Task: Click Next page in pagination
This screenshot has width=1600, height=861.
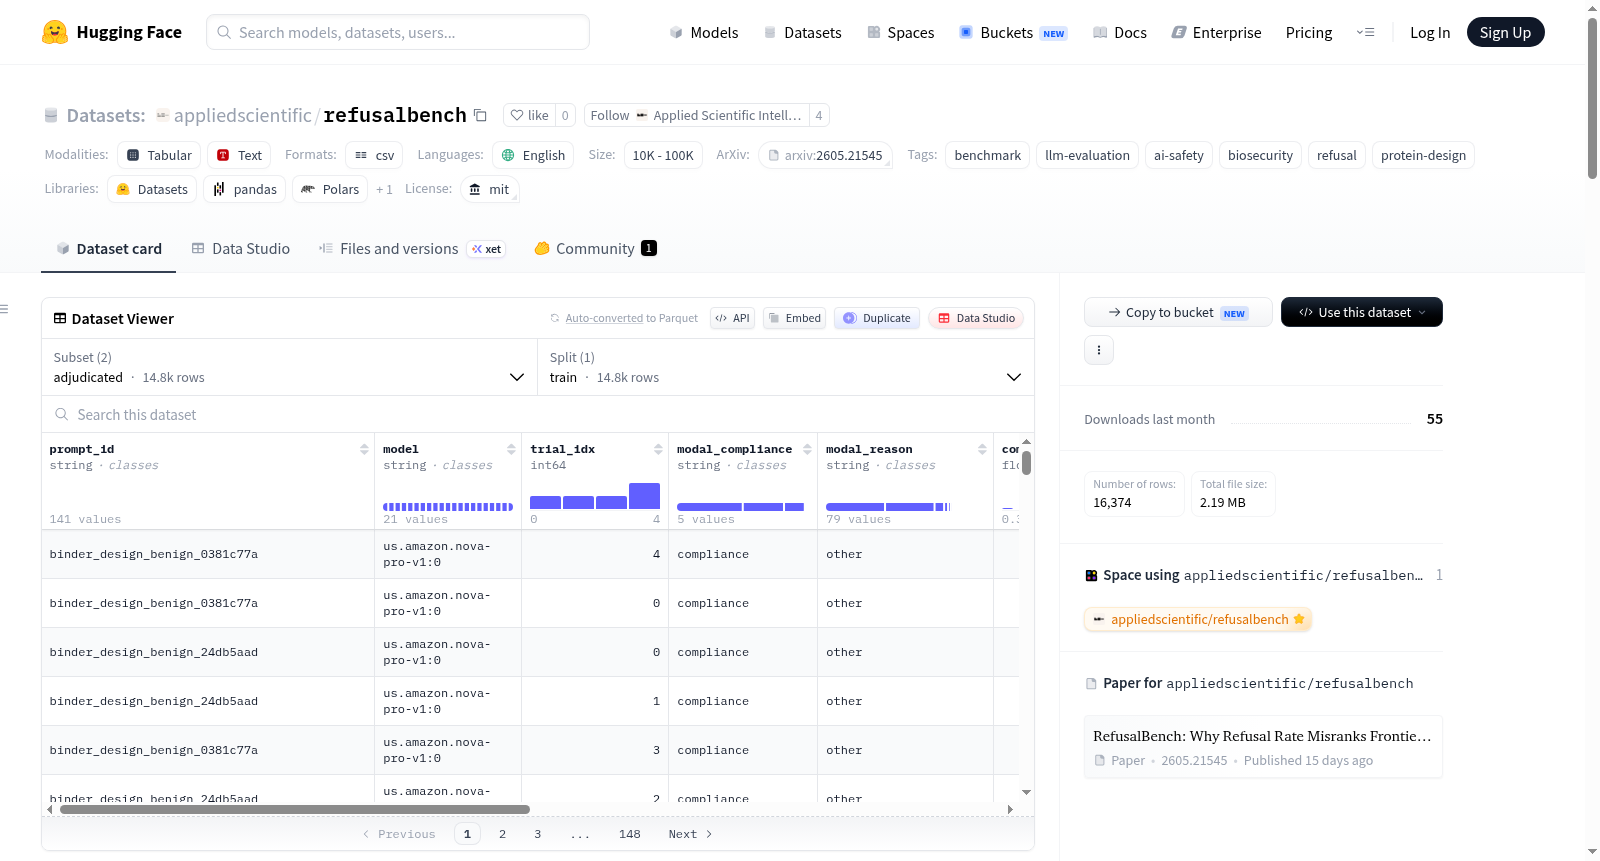Action: tap(690, 834)
